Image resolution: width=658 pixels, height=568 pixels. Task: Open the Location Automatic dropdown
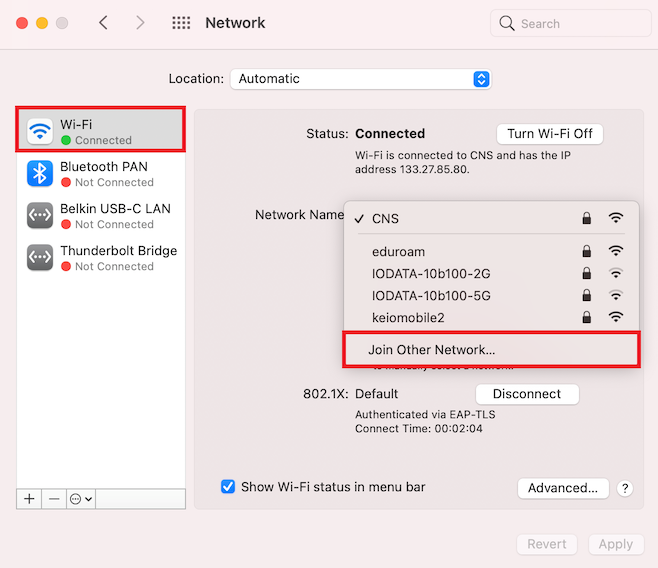point(361,79)
